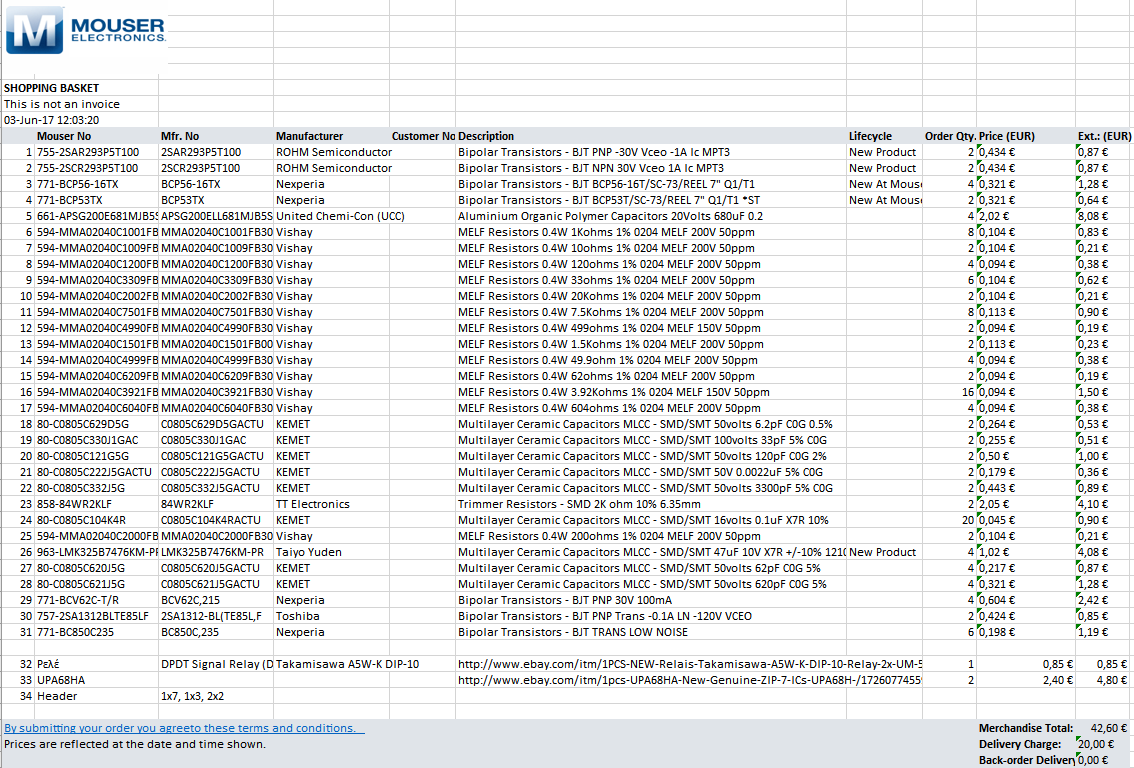Screen dimensions: 1134x768
Task: Click the Mouser Electronics logo
Action: (x=85, y=30)
